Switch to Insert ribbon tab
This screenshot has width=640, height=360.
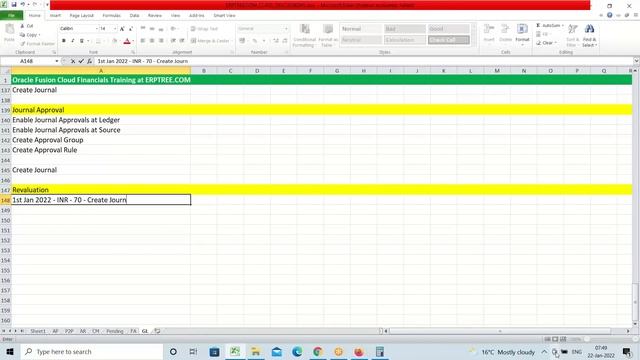[55, 16]
